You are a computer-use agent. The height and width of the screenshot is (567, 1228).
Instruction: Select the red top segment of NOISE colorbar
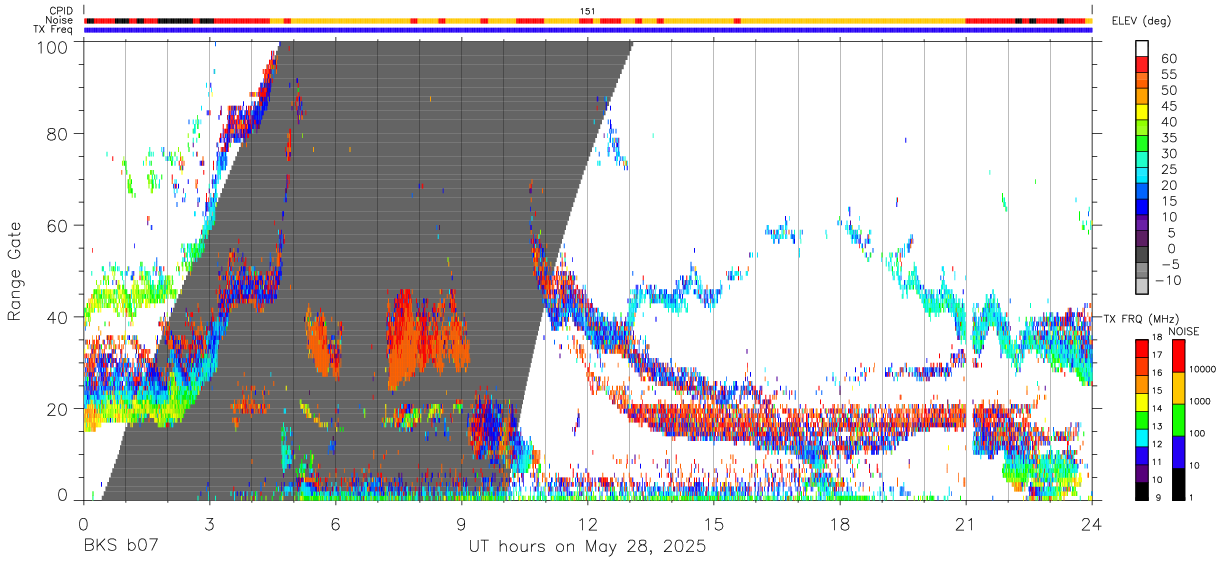click(1178, 356)
